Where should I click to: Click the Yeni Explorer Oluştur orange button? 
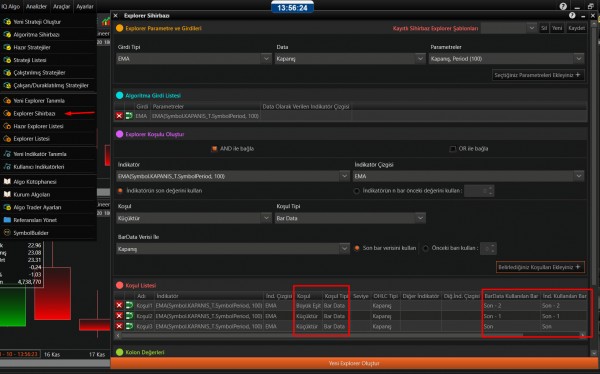tap(354, 363)
